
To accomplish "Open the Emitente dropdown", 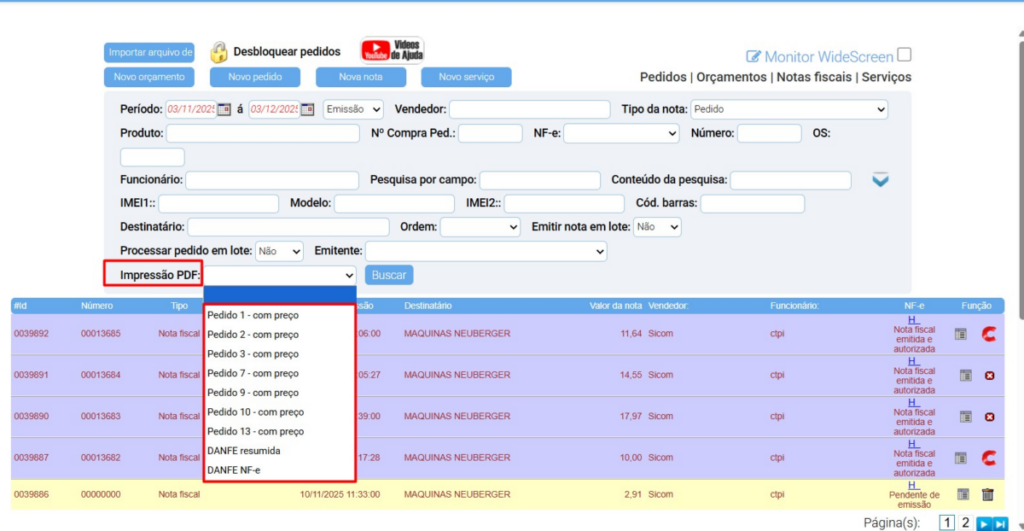I will [486, 251].
